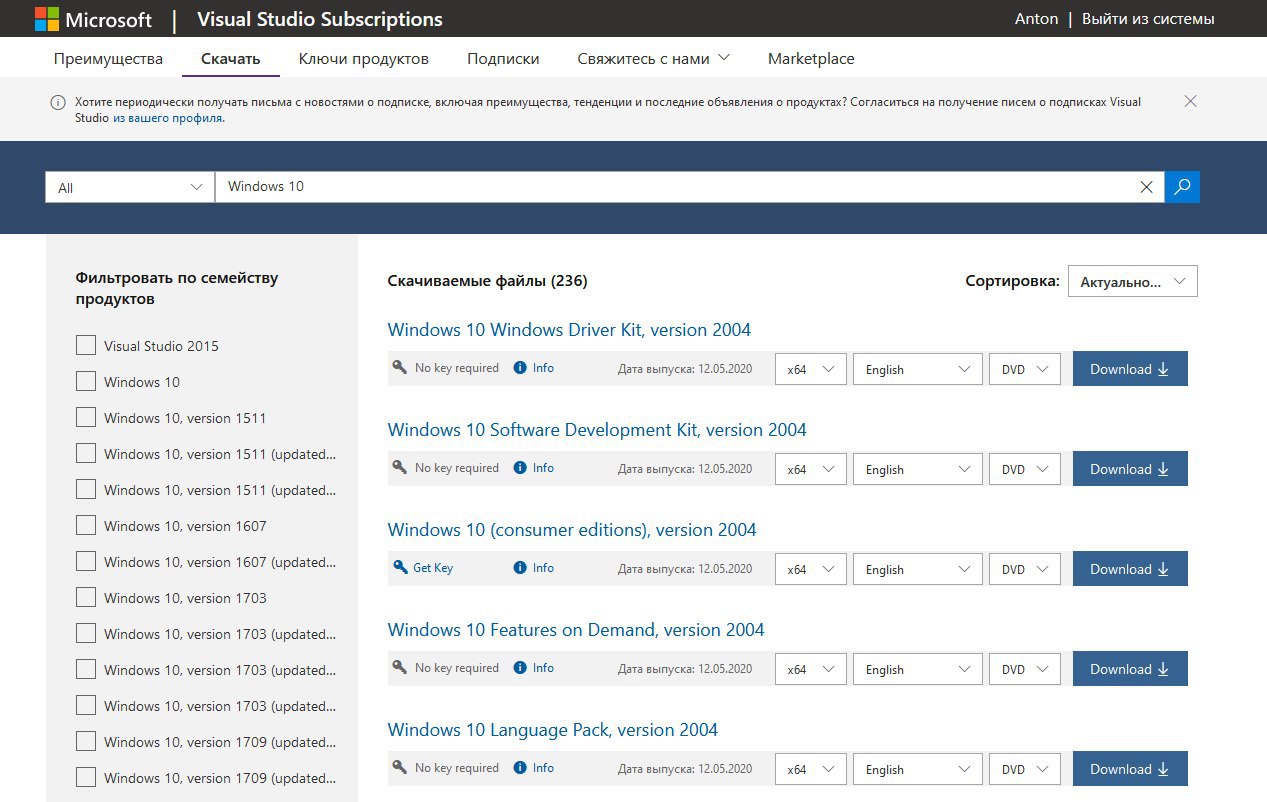The image size is (1267, 802).
Task: Click Info icon for Windows Driver Kit
Action: pos(520,368)
